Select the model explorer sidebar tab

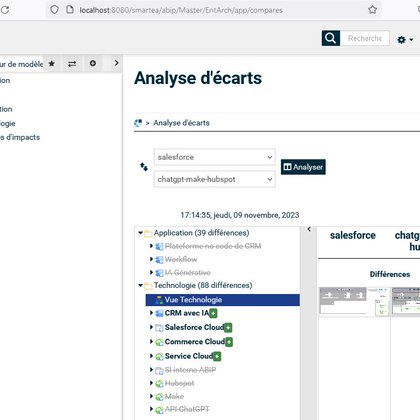coord(22,64)
